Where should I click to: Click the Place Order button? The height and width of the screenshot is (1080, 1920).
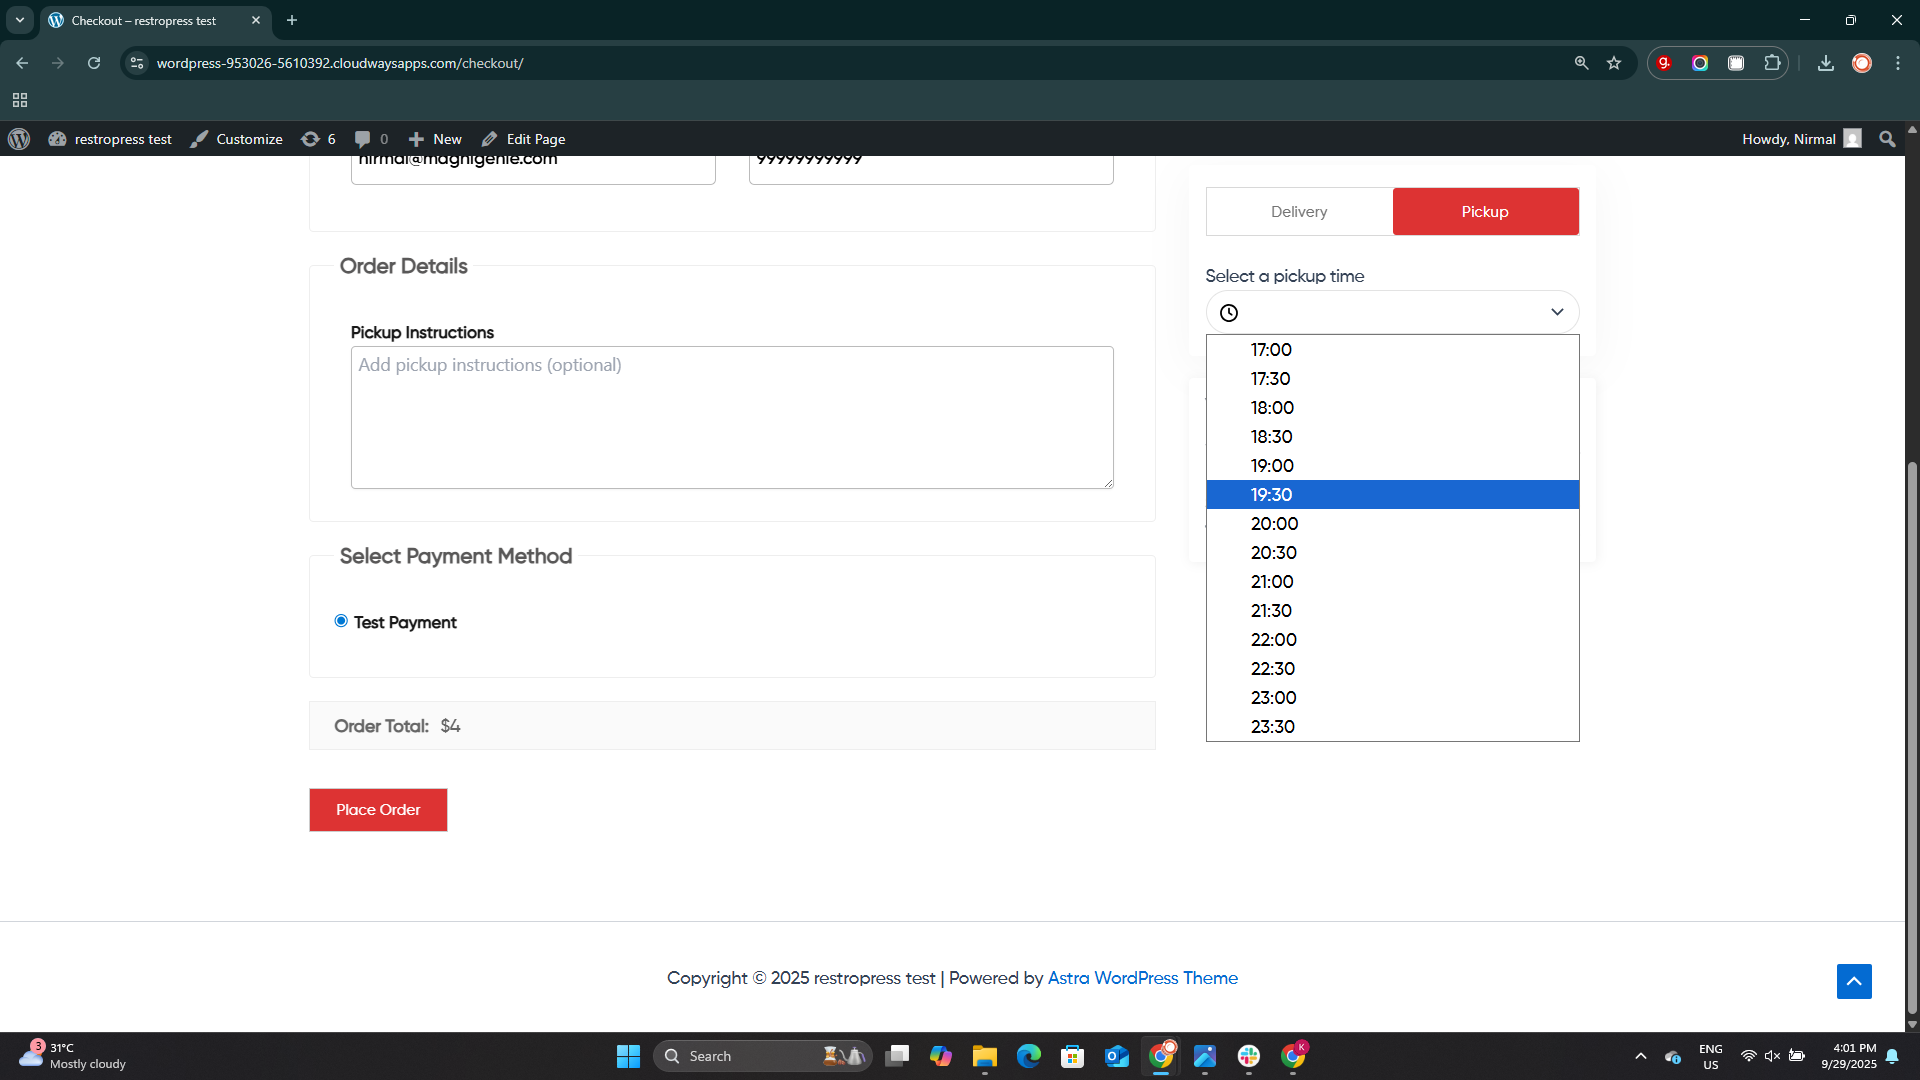point(377,809)
